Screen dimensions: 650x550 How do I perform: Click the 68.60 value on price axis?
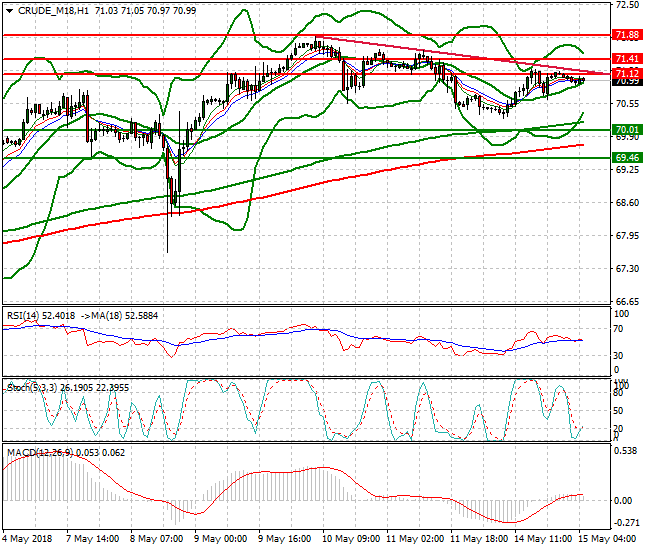click(627, 203)
